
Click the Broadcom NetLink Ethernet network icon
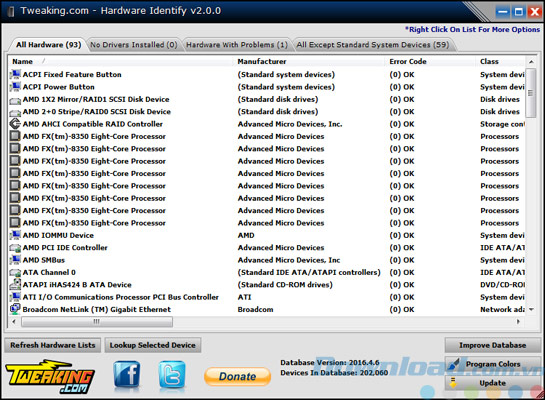(x=15, y=309)
